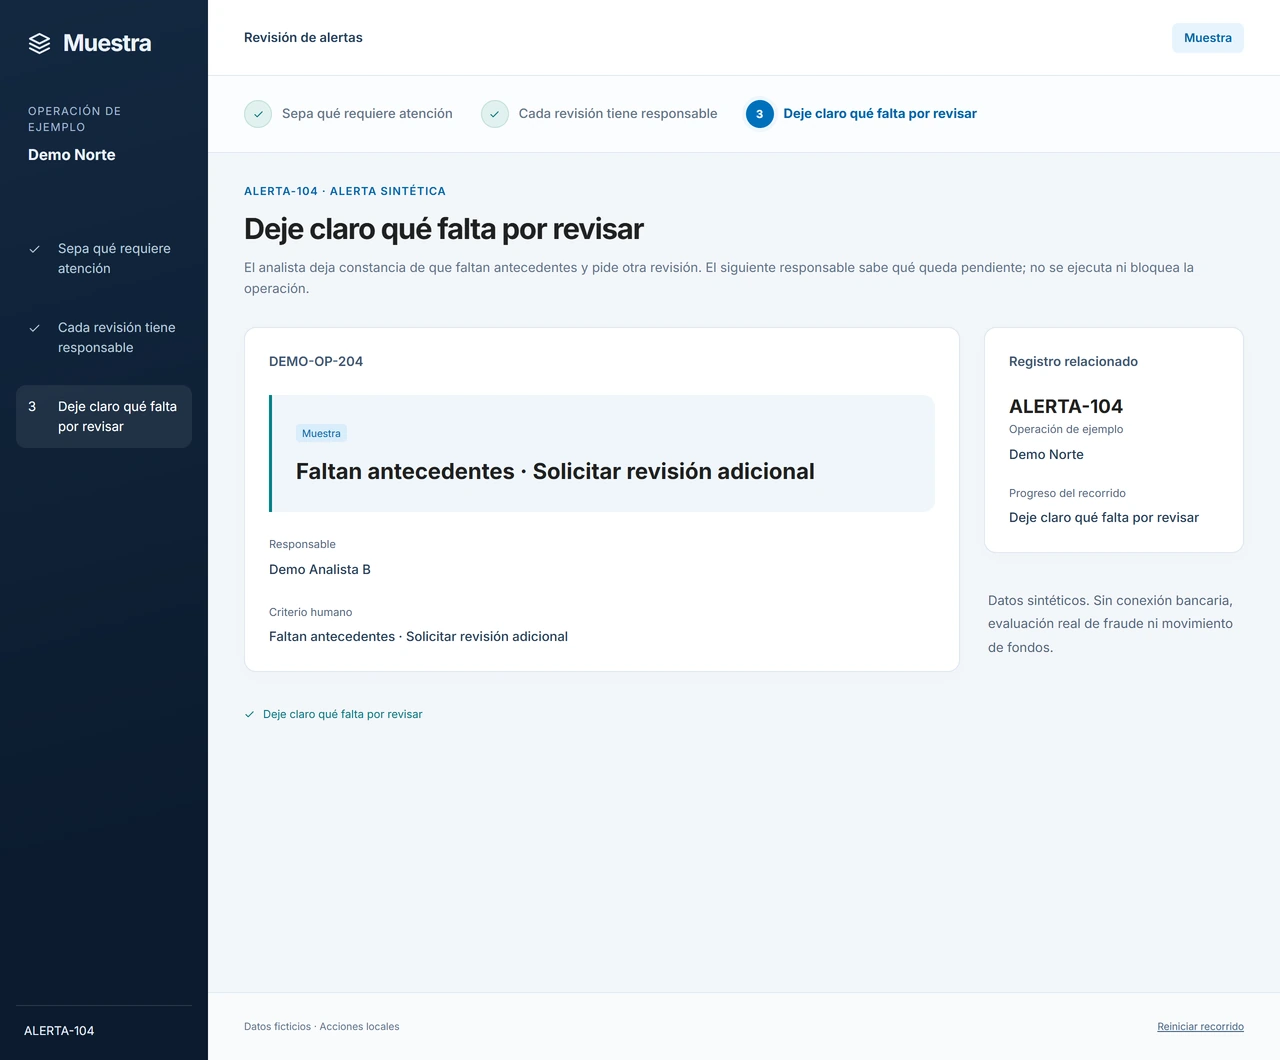Click 'ALERTA-104' heading in Registro relacionado card
Screen dimensions: 1280x1060
pyautogui.click(x=1066, y=407)
